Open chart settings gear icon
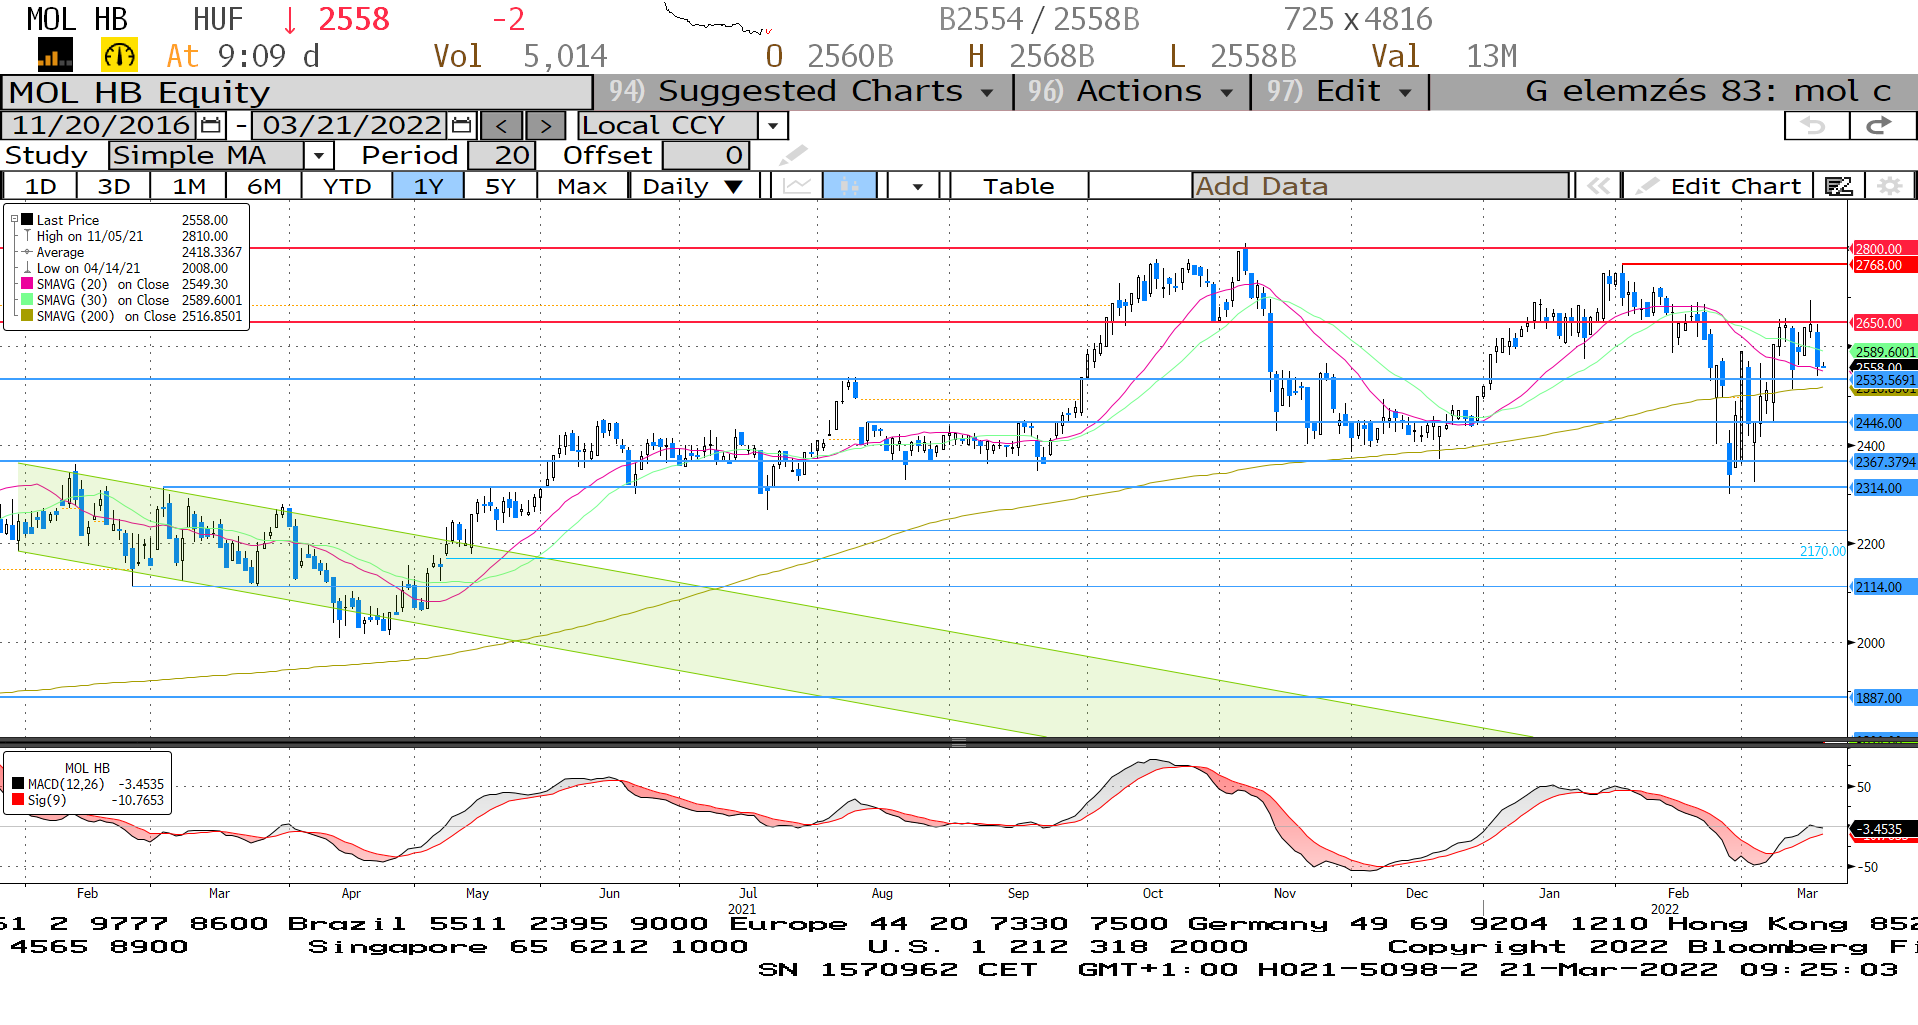 click(1889, 186)
